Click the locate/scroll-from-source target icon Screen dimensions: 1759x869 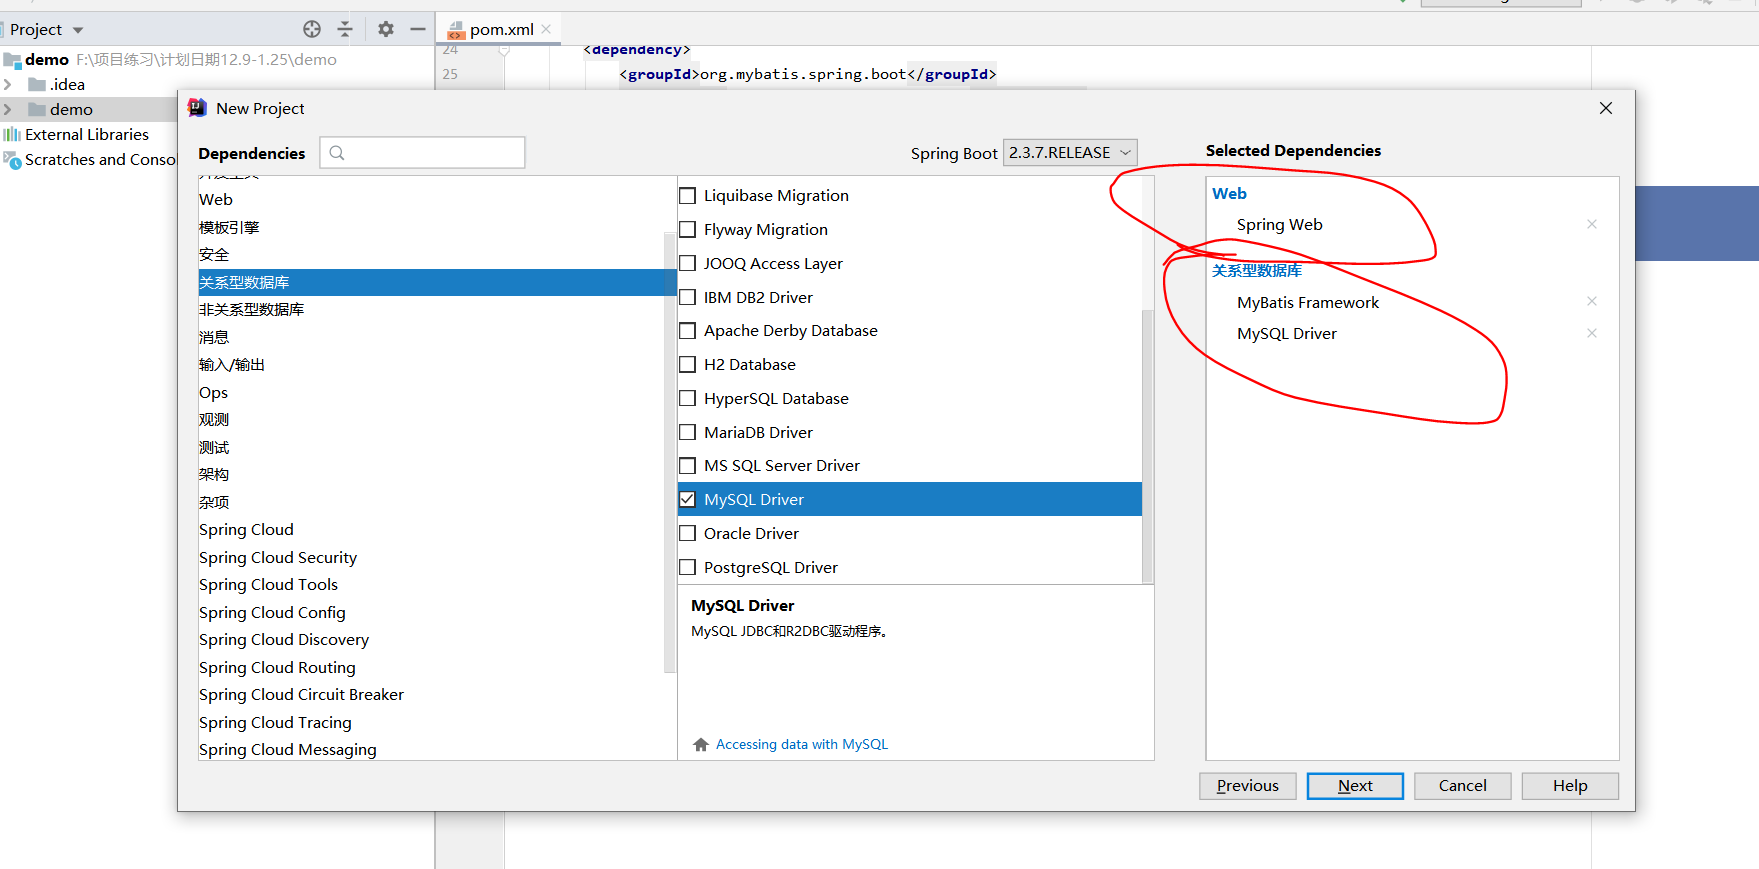312,29
